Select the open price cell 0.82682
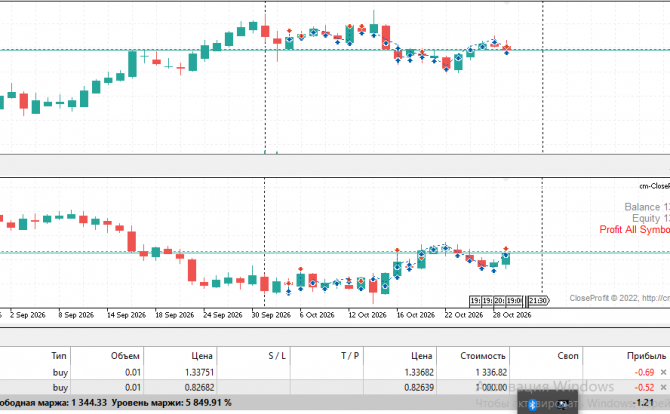Viewport: 670px width, 414px height. click(x=200, y=388)
